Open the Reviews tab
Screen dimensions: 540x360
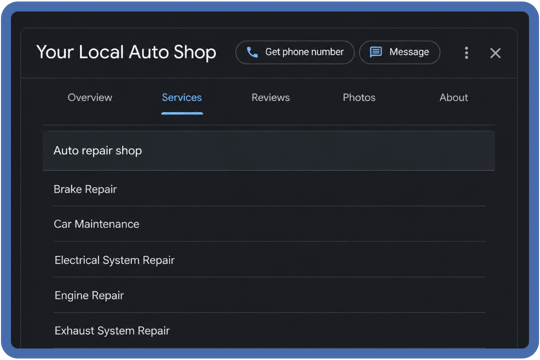pos(271,97)
